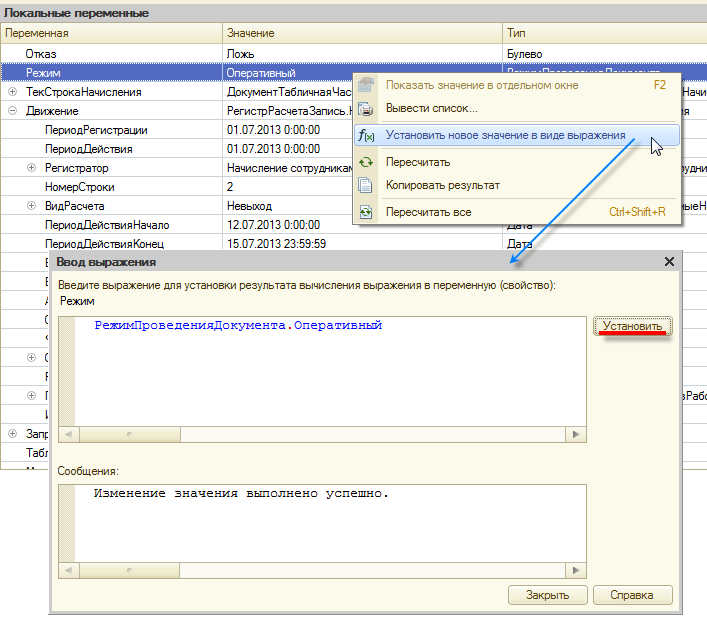Choose 'Копировать результат' menu entry
The width and height of the screenshot is (707, 618).
517,185
